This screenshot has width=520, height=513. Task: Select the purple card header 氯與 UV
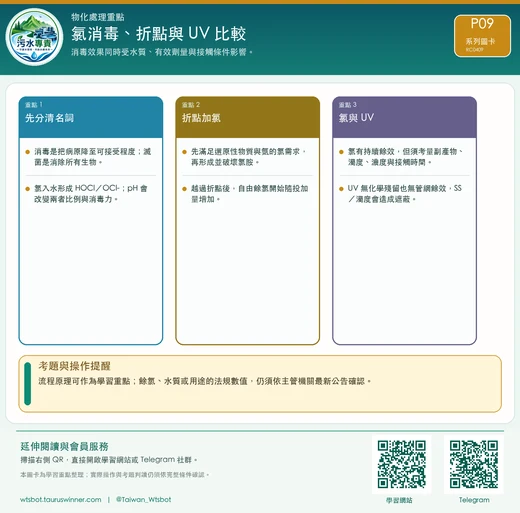[404, 117]
